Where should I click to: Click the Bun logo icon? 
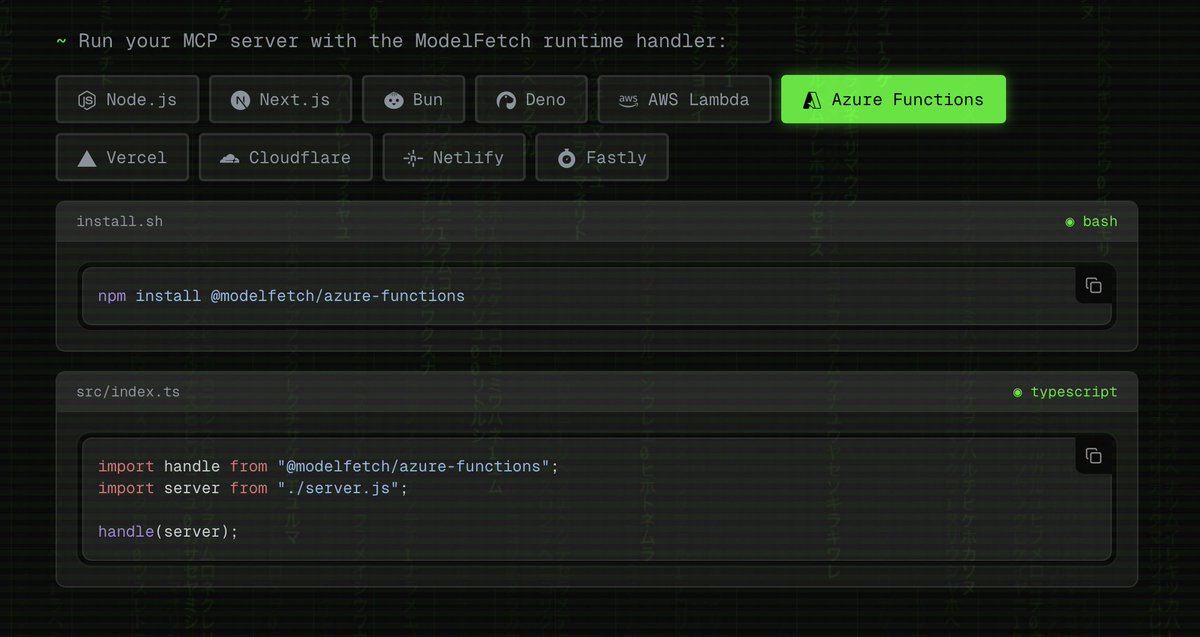click(x=393, y=100)
